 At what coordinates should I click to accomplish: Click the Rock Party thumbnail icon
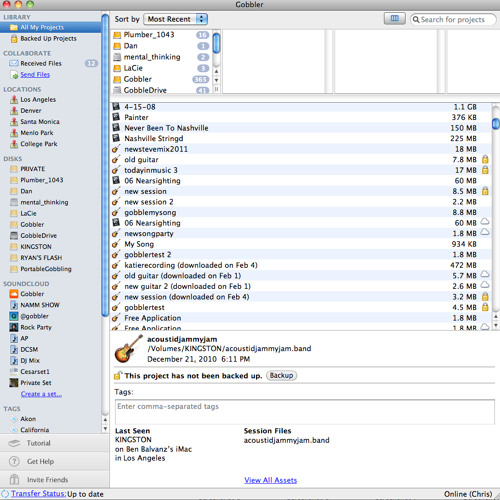(x=14, y=327)
